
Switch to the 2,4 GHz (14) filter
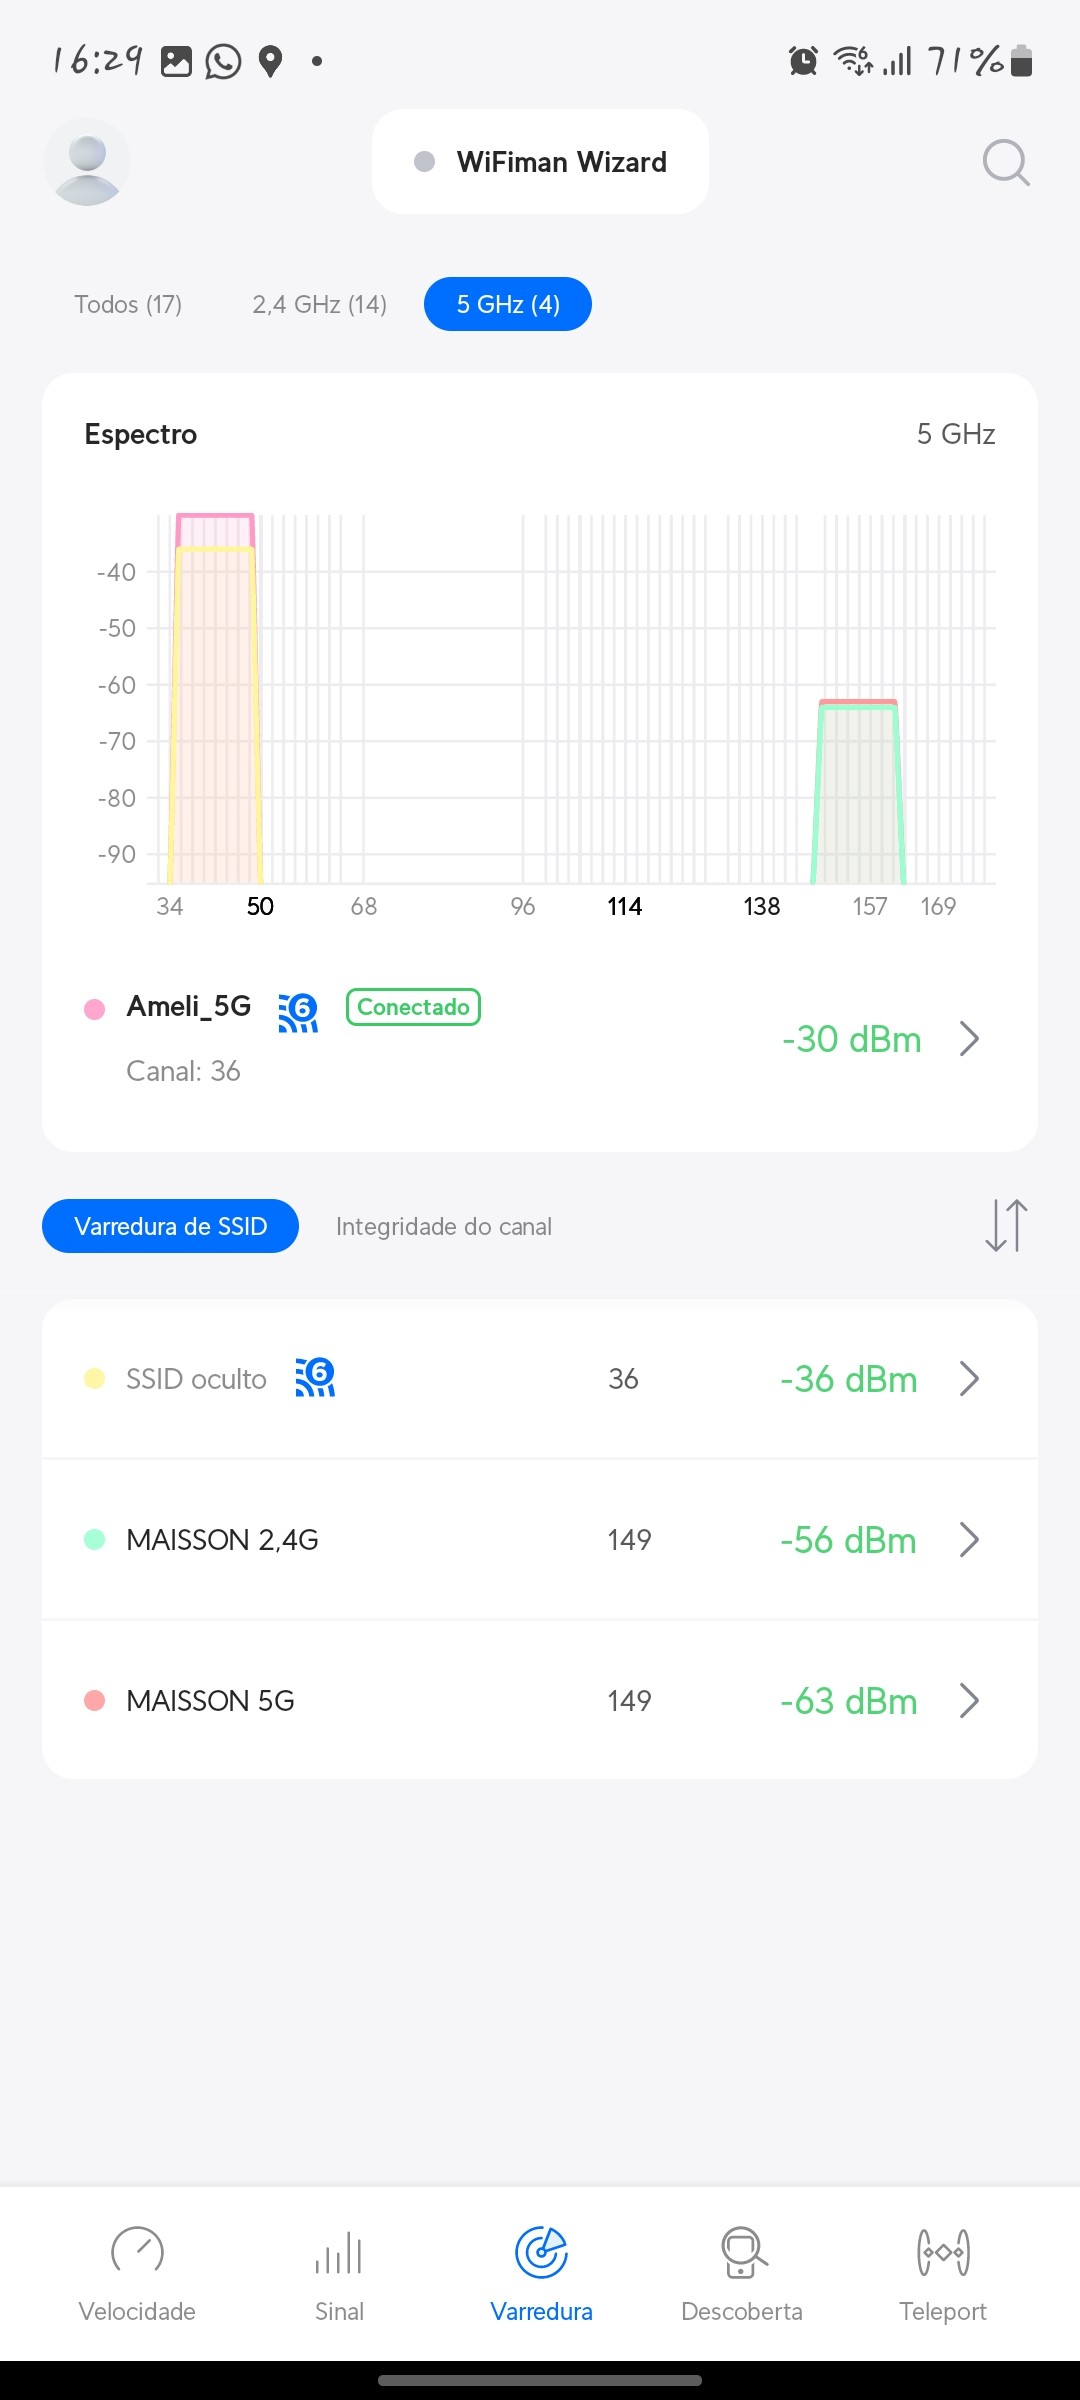pos(319,304)
